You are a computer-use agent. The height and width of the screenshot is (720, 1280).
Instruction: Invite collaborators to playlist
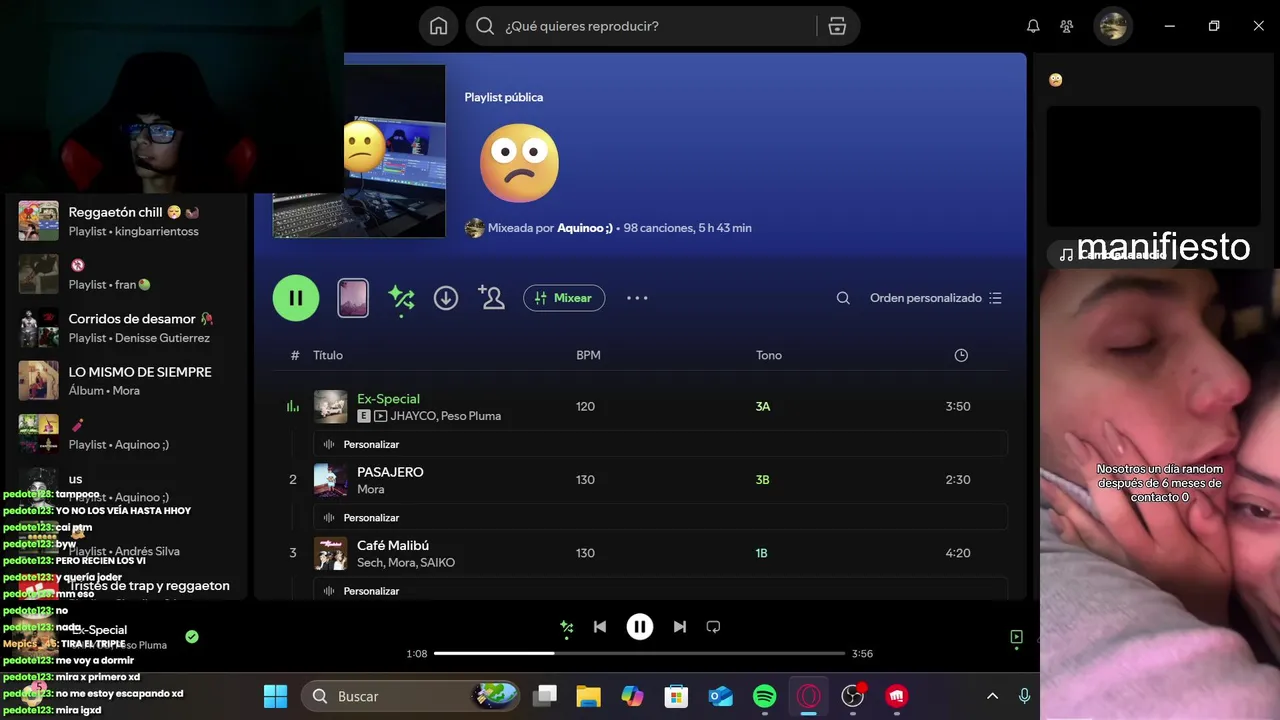491,298
